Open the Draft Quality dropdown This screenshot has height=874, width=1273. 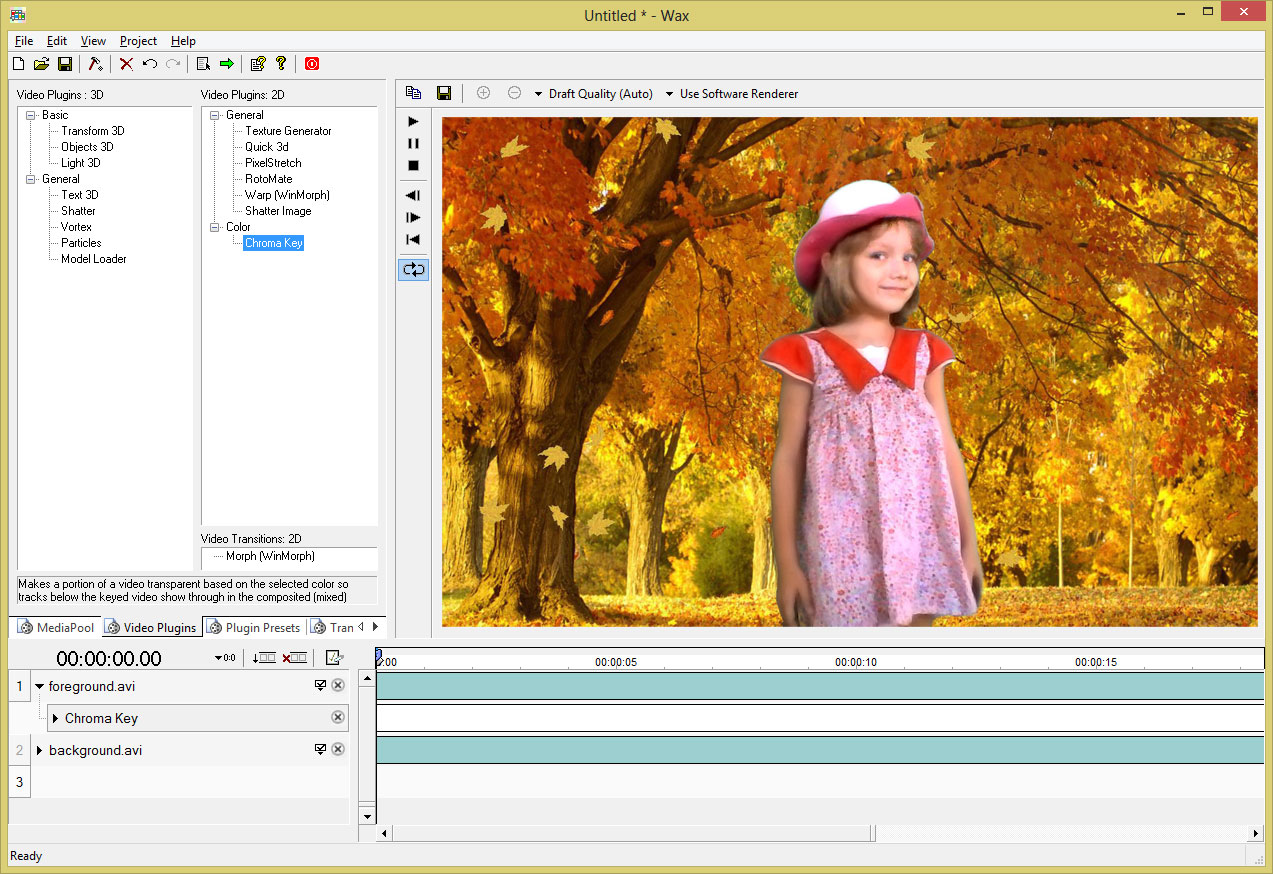point(600,93)
